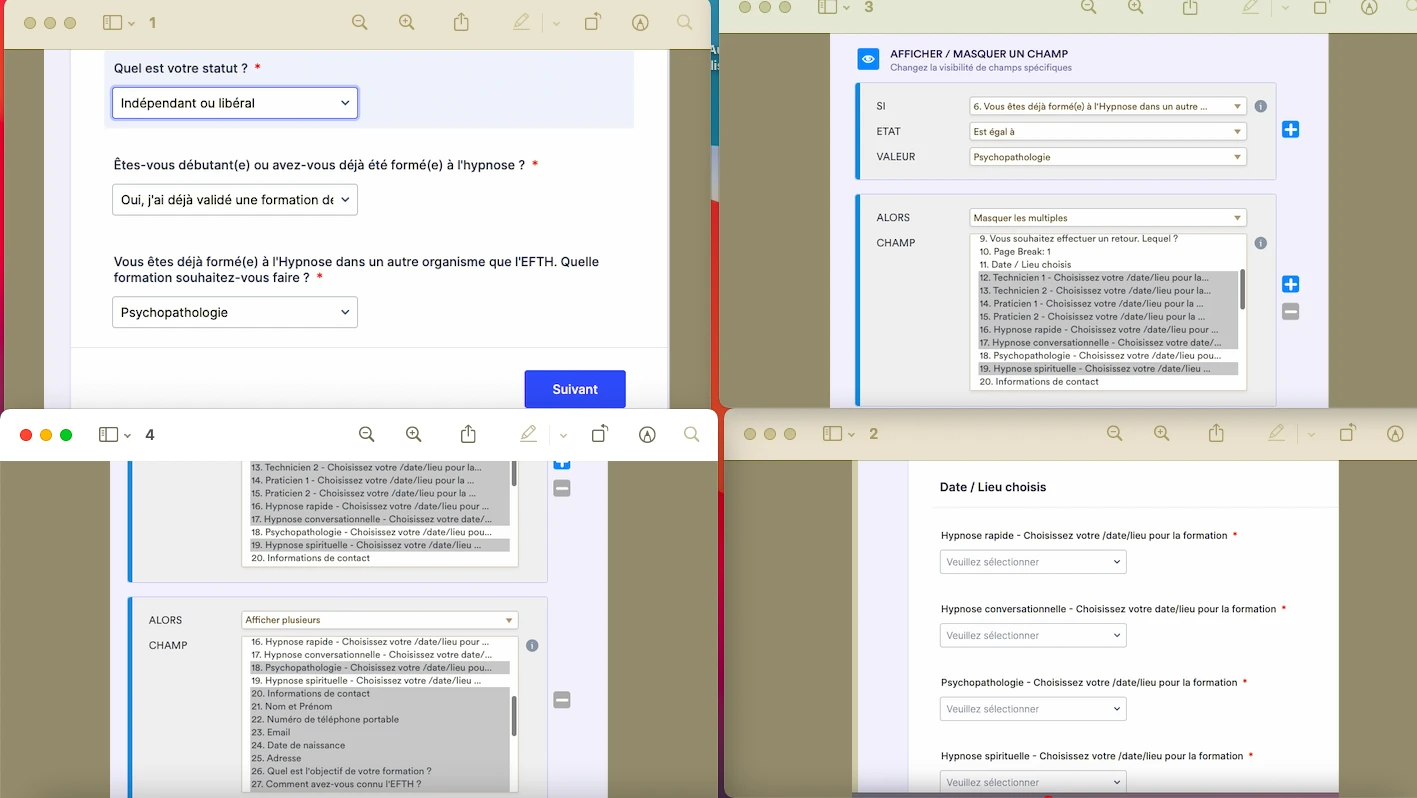Zoom out in window 2's toolbar
This screenshot has width=1417, height=798.
(1114, 434)
